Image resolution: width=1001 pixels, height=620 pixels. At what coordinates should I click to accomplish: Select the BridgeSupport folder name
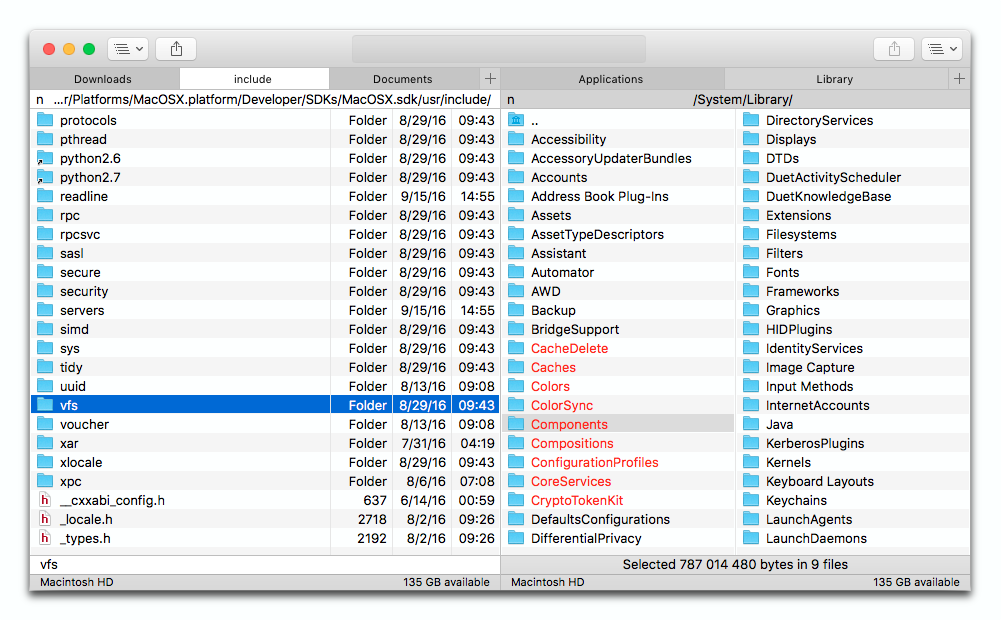click(575, 329)
